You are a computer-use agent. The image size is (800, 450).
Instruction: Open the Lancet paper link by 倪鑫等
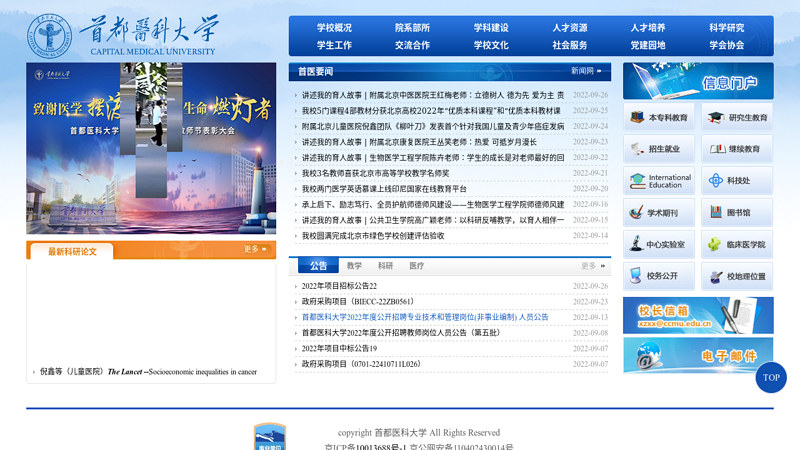[x=148, y=372]
